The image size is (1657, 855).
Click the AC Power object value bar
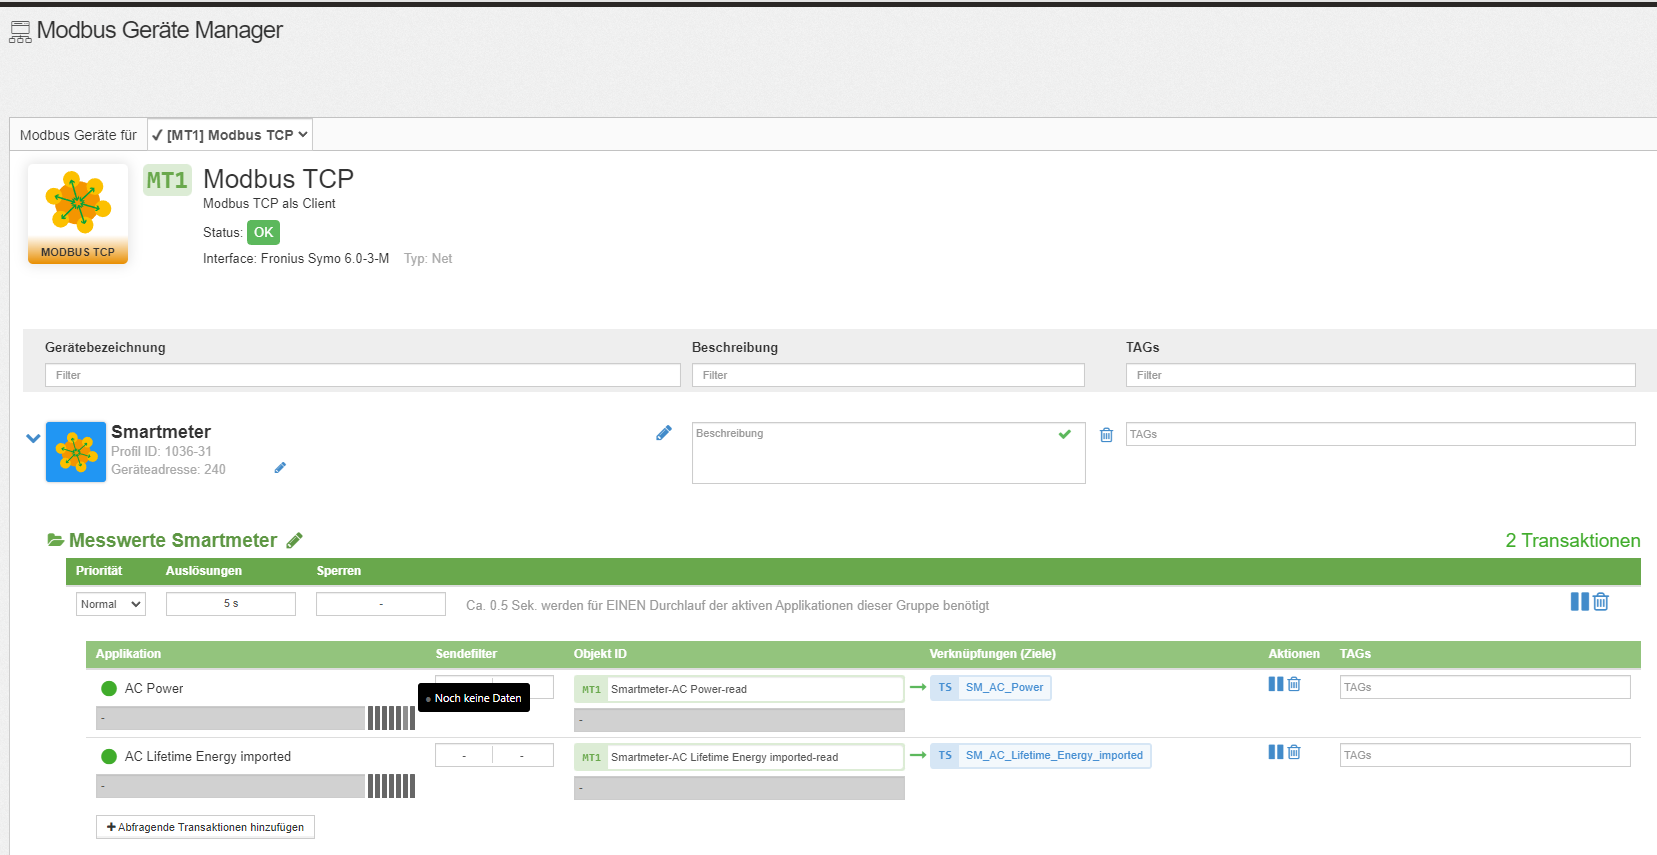pyautogui.click(x=739, y=720)
